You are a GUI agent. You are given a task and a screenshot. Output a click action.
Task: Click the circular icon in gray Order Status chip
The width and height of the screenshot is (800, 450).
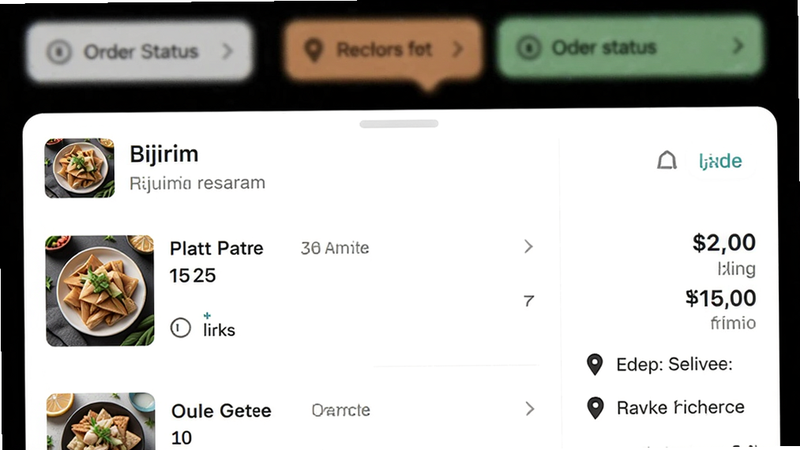tap(59, 52)
